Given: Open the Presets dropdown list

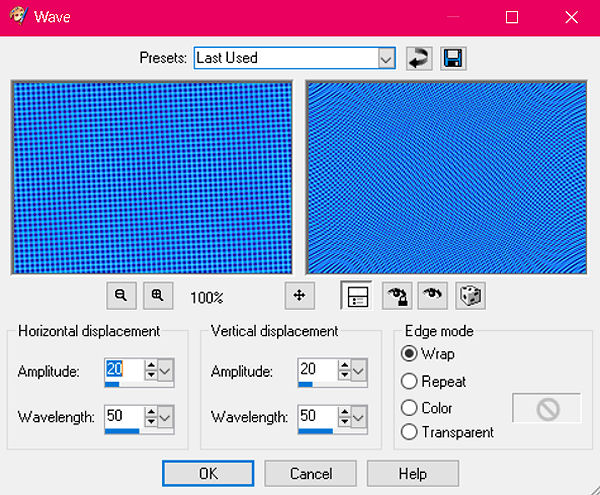Looking at the screenshot, I should 386,58.
